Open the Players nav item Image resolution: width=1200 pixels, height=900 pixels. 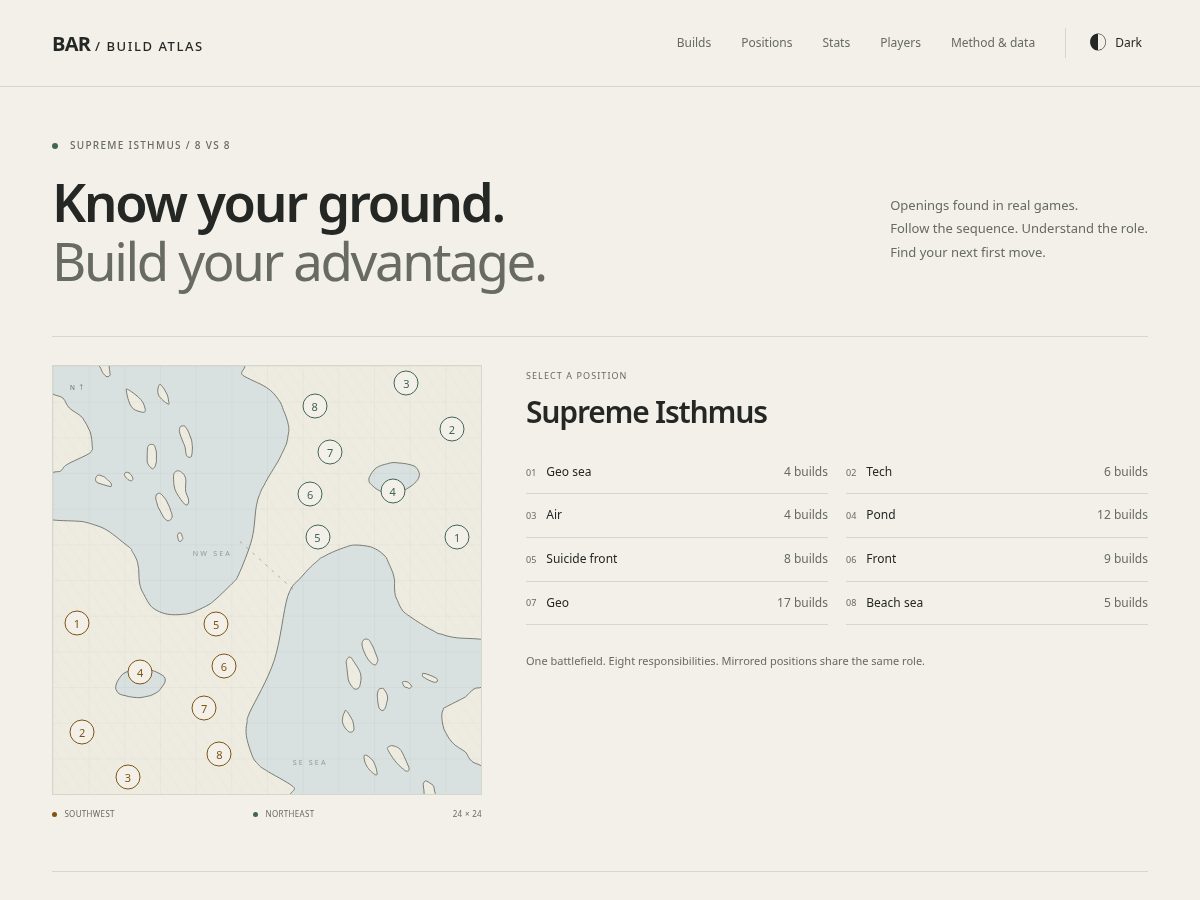click(900, 42)
